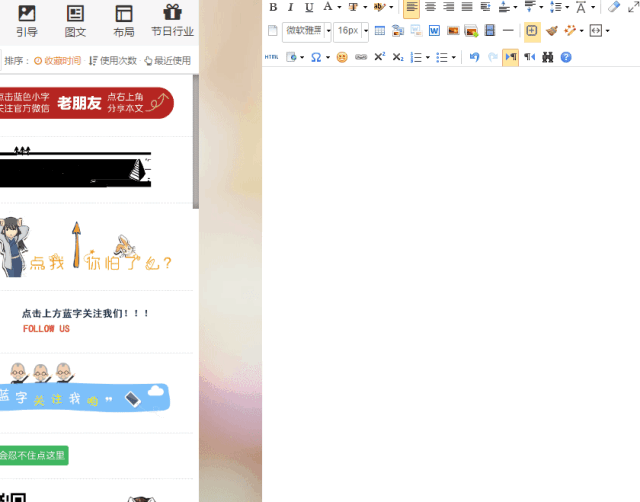640x502 pixels.
Task: Insert a hyperlink chain icon
Action: point(361,57)
